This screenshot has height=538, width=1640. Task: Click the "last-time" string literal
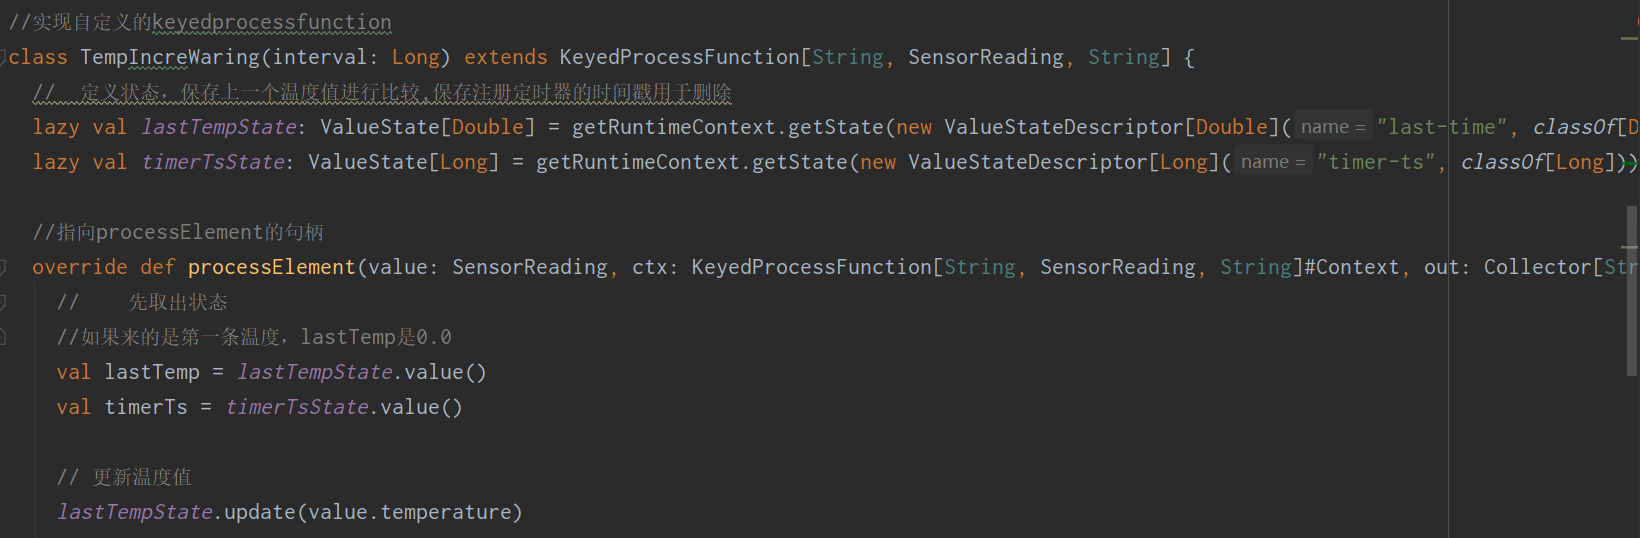(1442, 127)
